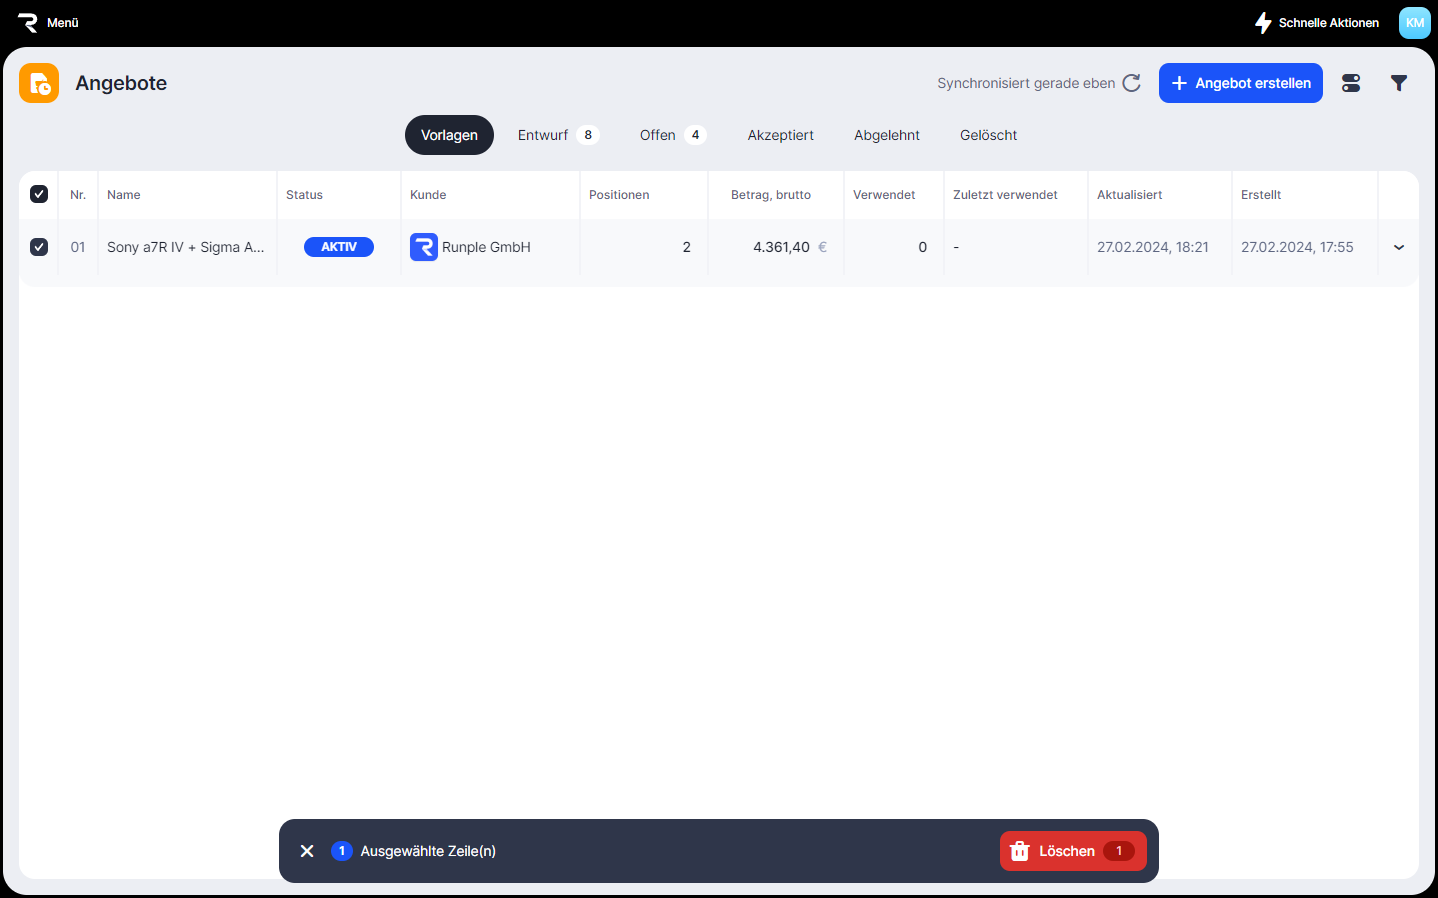Click the orange Angebote module icon
This screenshot has height=898, width=1438.
coord(39,83)
